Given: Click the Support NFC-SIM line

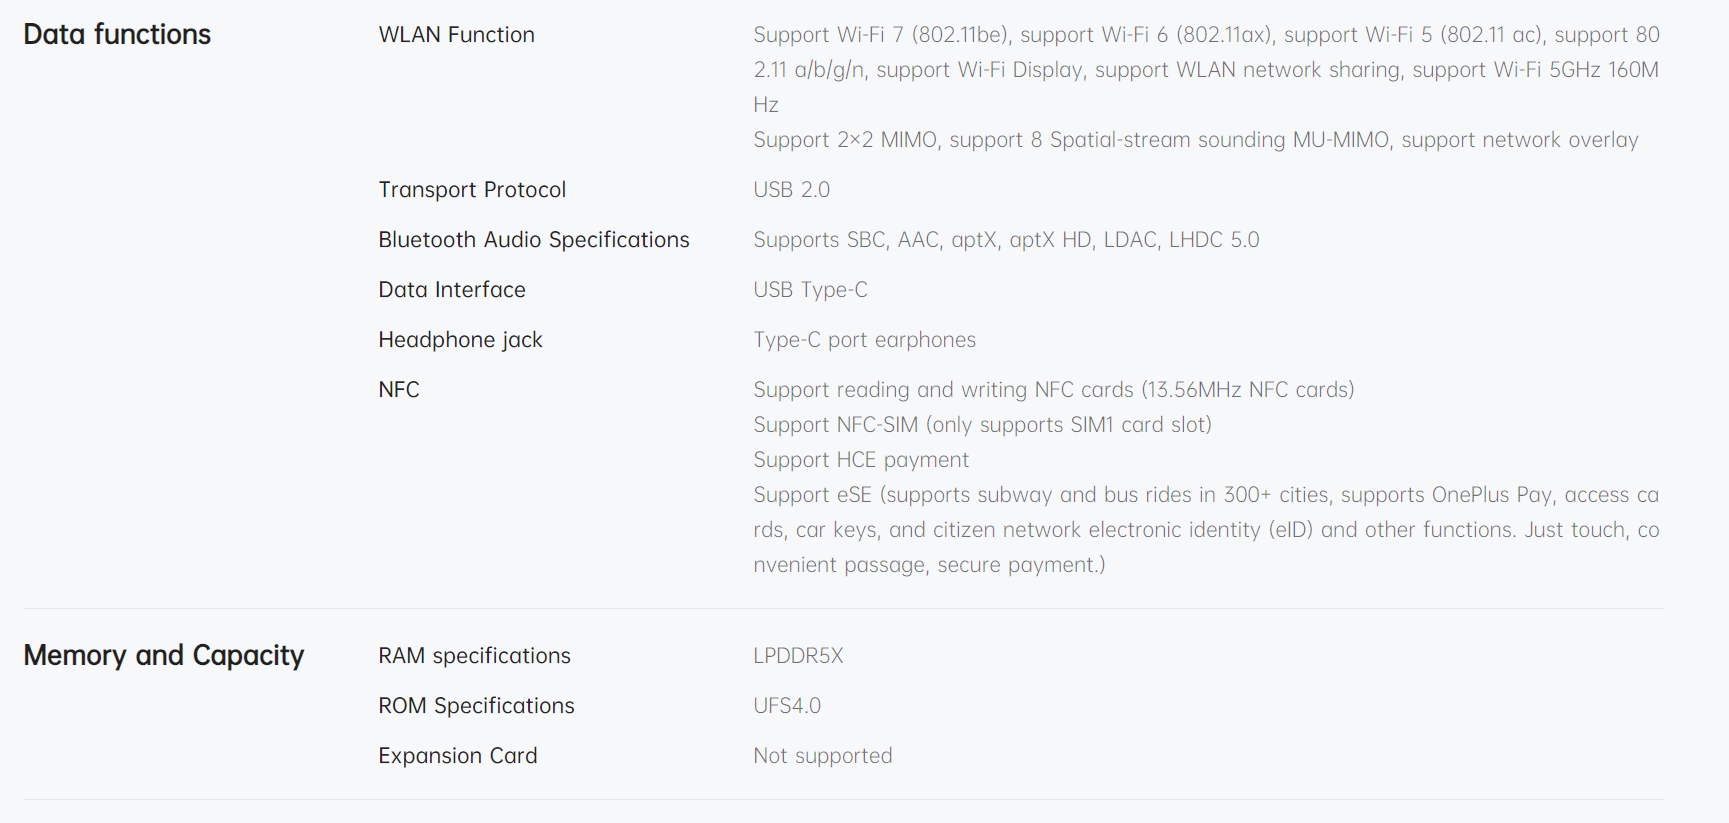Looking at the screenshot, I should pyautogui.click(x=983, y=425).
